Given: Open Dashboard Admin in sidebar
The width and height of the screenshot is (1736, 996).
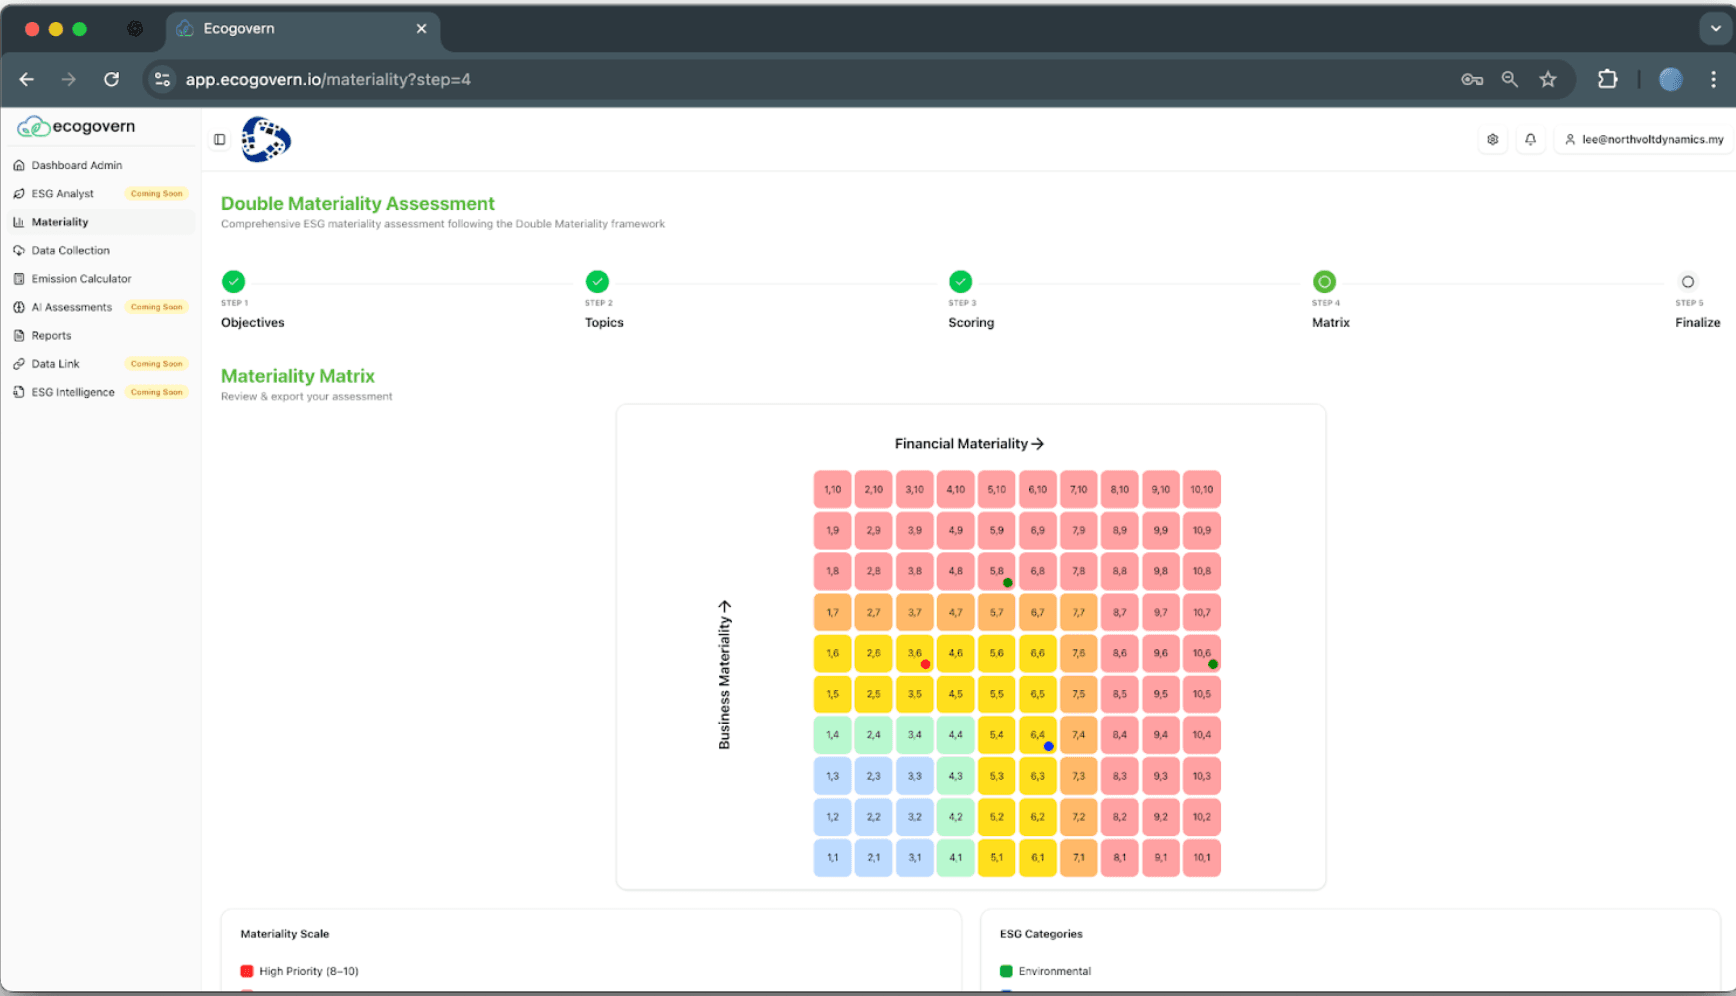Looking at the screenshot, I should (100, 165).
